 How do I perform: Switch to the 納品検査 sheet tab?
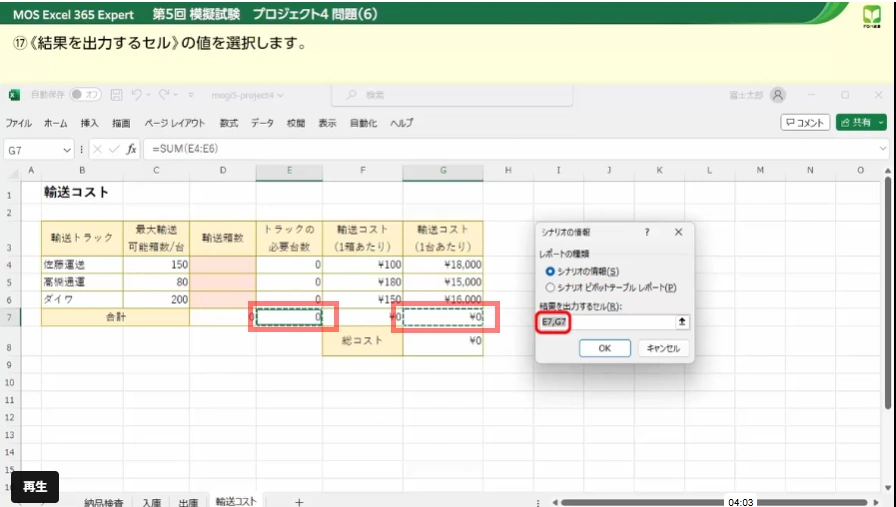103,502
